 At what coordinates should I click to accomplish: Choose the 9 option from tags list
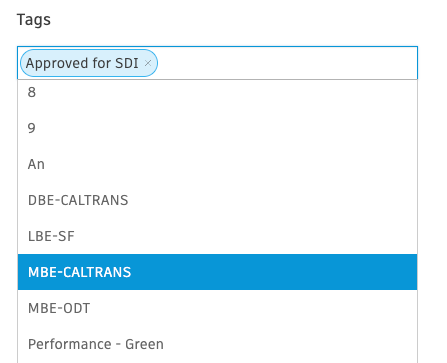pos(217,128)
